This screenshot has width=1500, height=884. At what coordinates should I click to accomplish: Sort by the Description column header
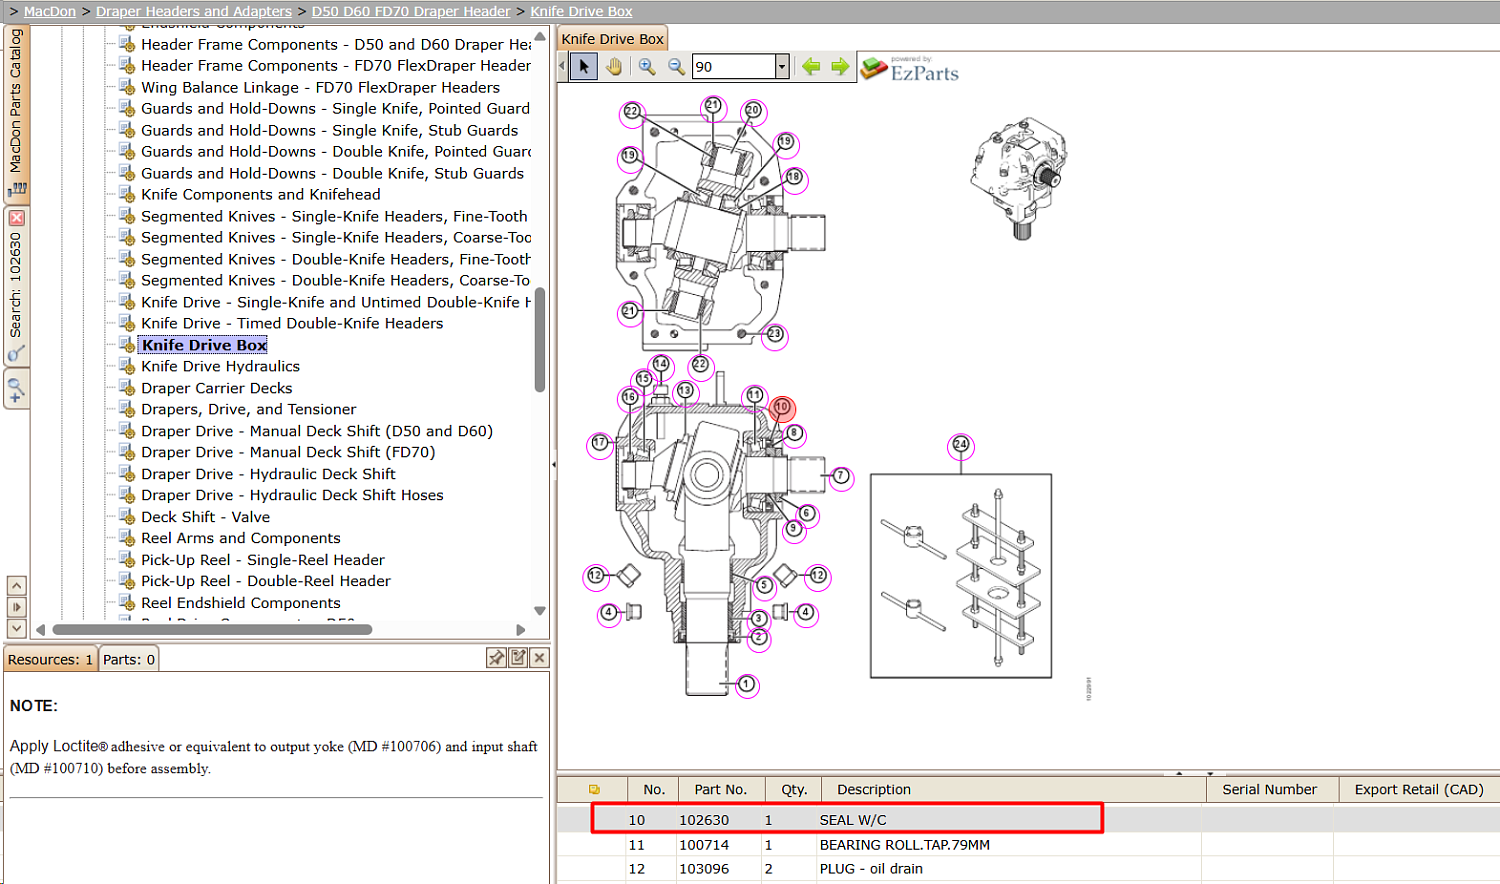click(1014, 790)
